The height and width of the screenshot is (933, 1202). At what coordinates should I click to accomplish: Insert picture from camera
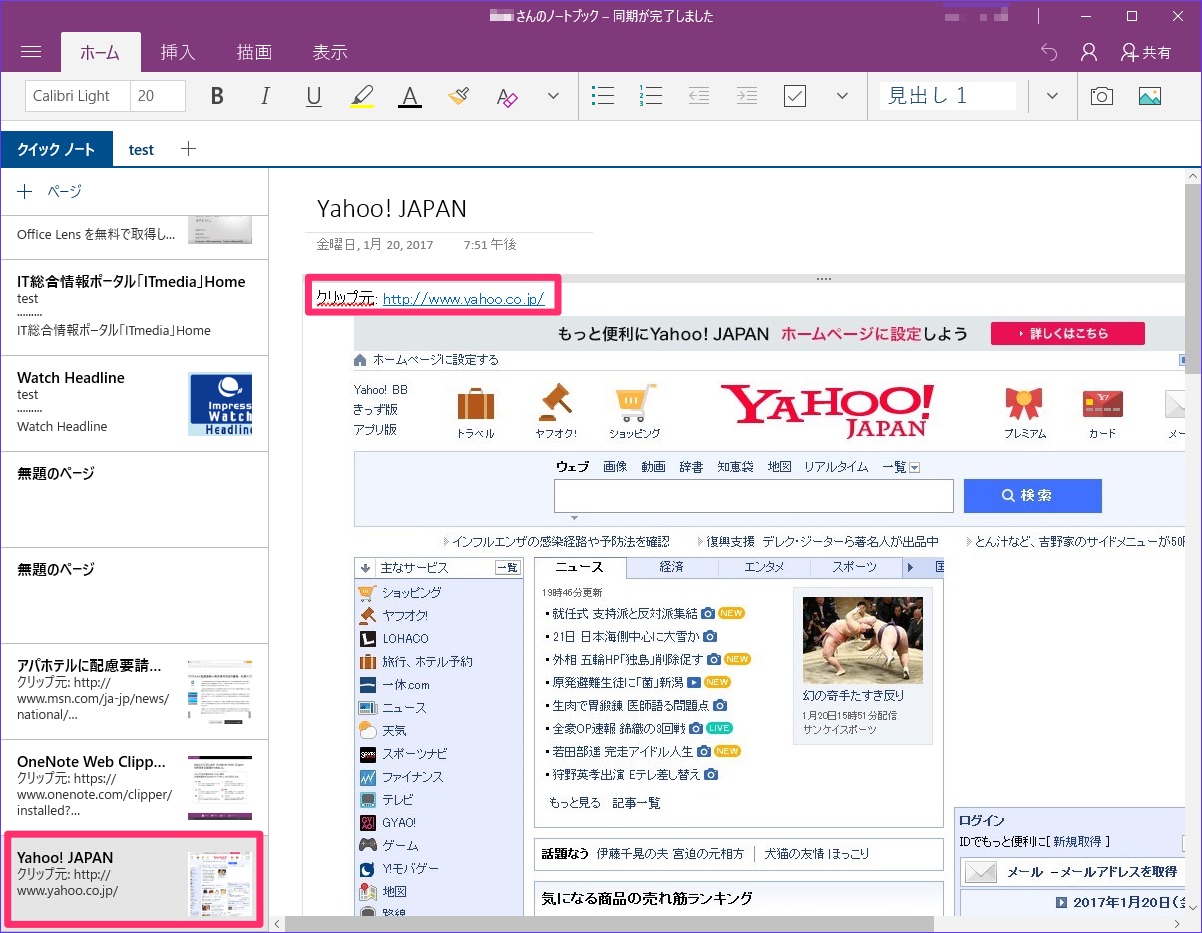pos(1102,96)
